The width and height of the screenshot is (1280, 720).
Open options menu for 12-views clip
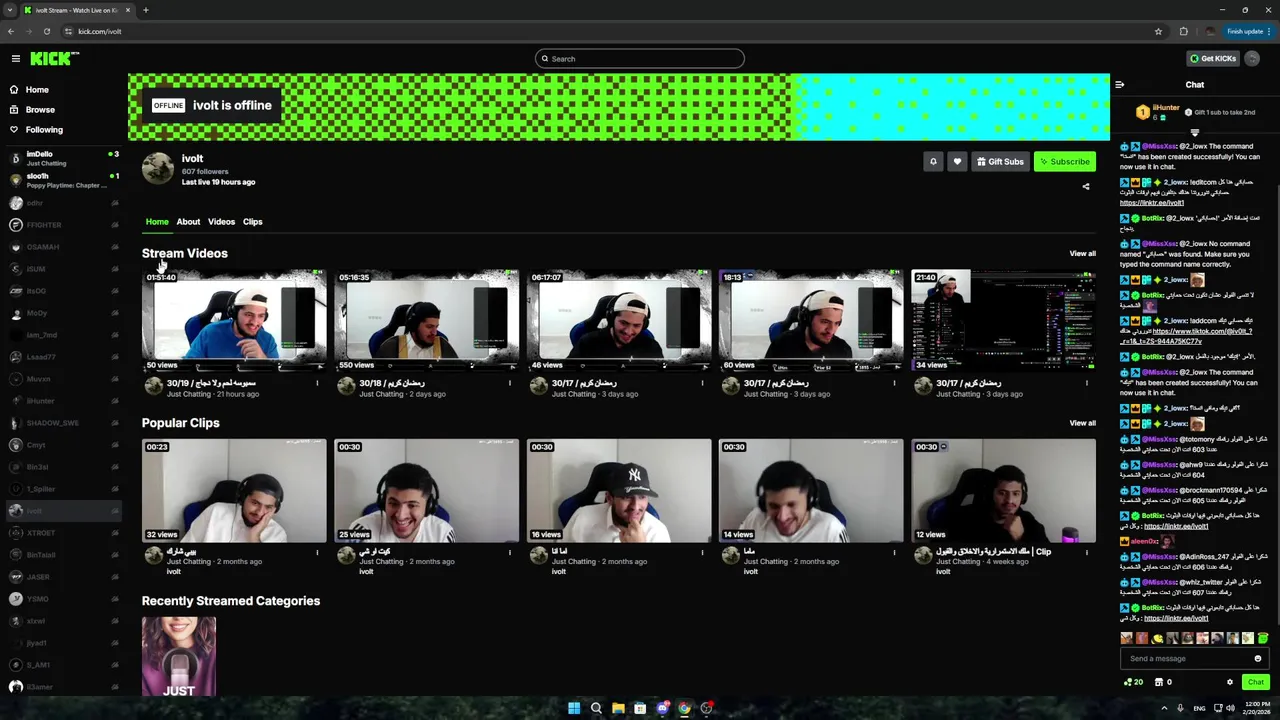(x=1087, y=552)
